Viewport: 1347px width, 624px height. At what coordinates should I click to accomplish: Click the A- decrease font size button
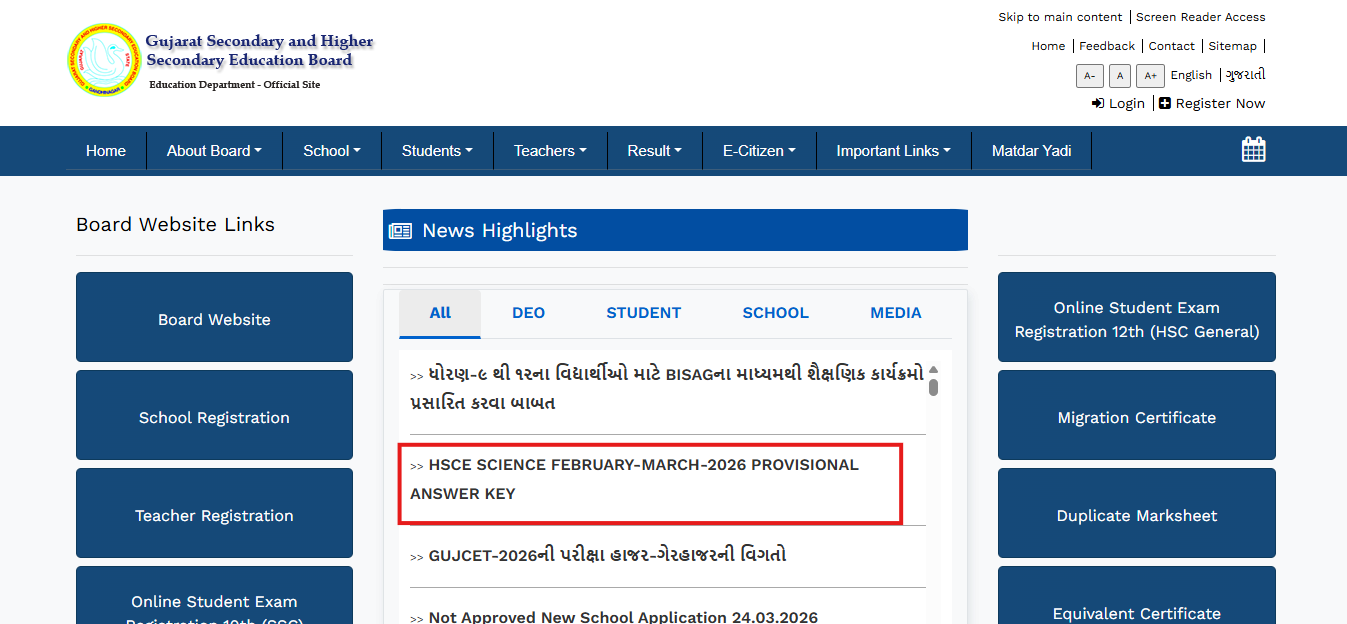pos(1089,76)
